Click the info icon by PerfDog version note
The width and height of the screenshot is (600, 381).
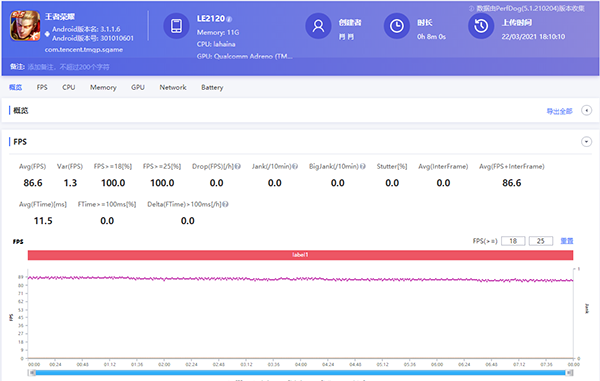[471, 8]
